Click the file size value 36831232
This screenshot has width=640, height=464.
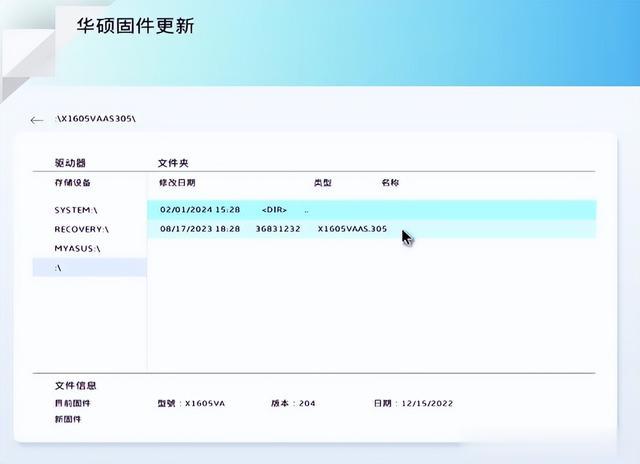point(278,229)
